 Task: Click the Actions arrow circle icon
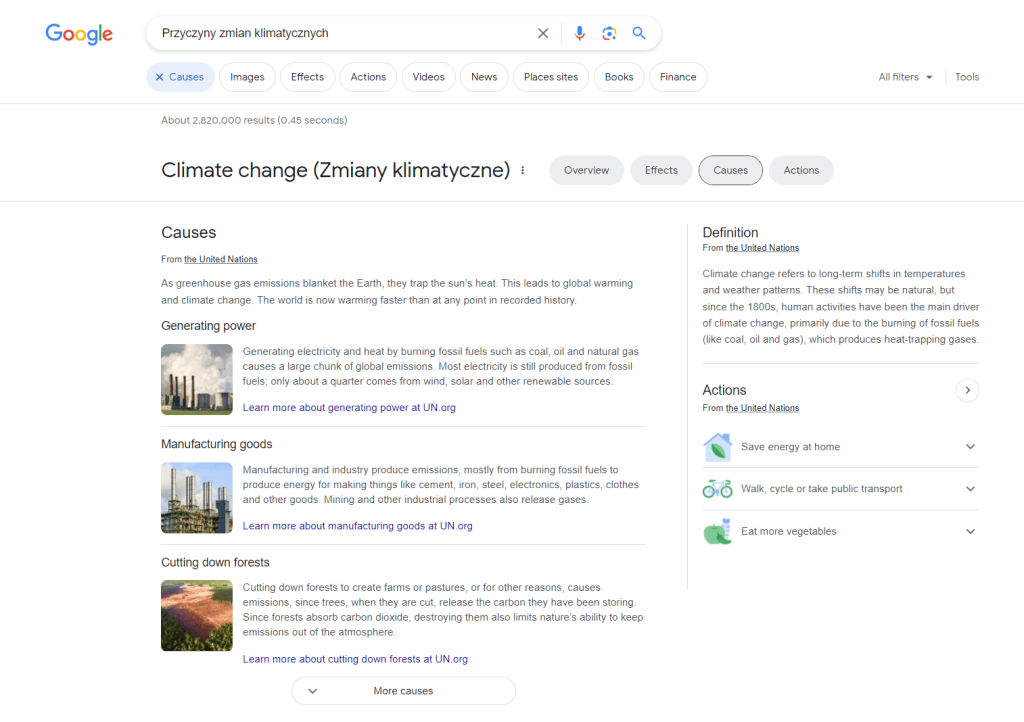(x=967, y=390)
